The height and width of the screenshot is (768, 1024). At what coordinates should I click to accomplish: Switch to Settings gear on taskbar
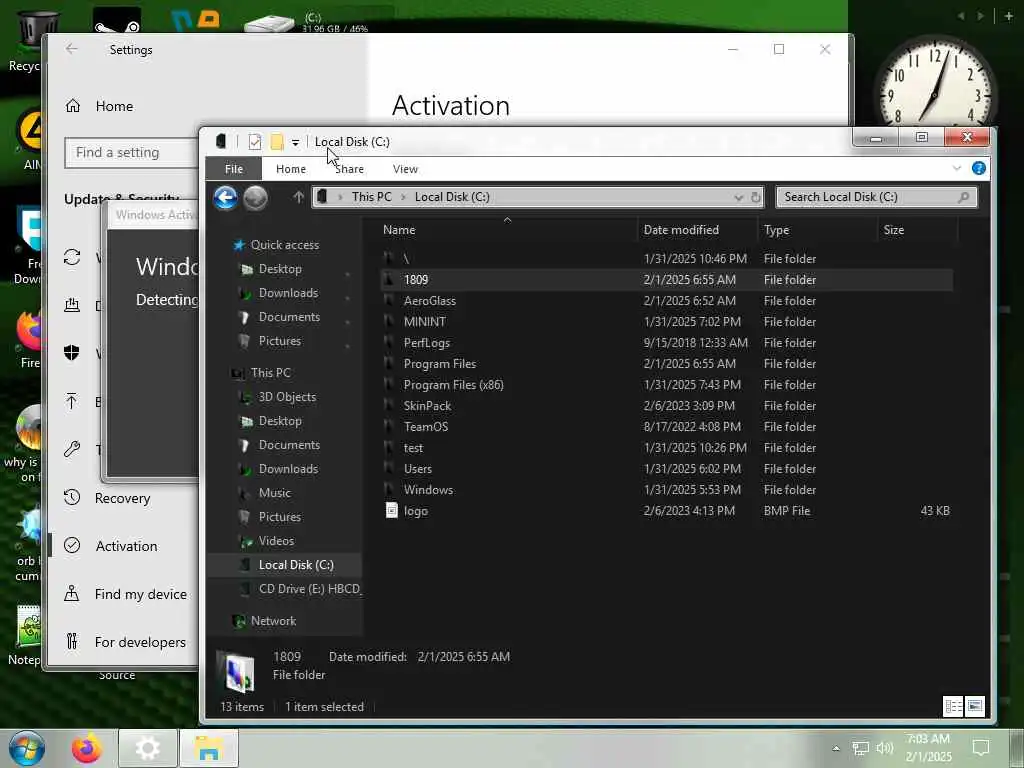pyautogui.click(x=148, y=748)
